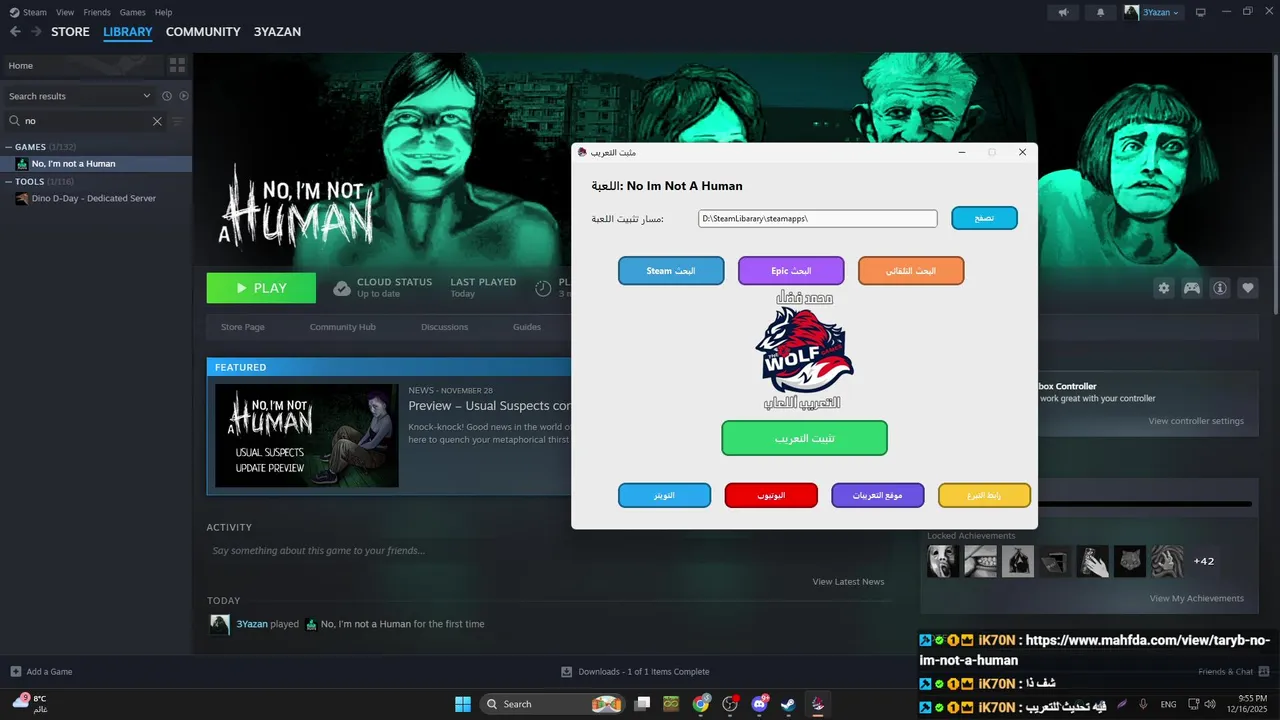The image size is (1280, 720).
Task: Open controller layout icon for the game
Action: (x=1192, y=288)
